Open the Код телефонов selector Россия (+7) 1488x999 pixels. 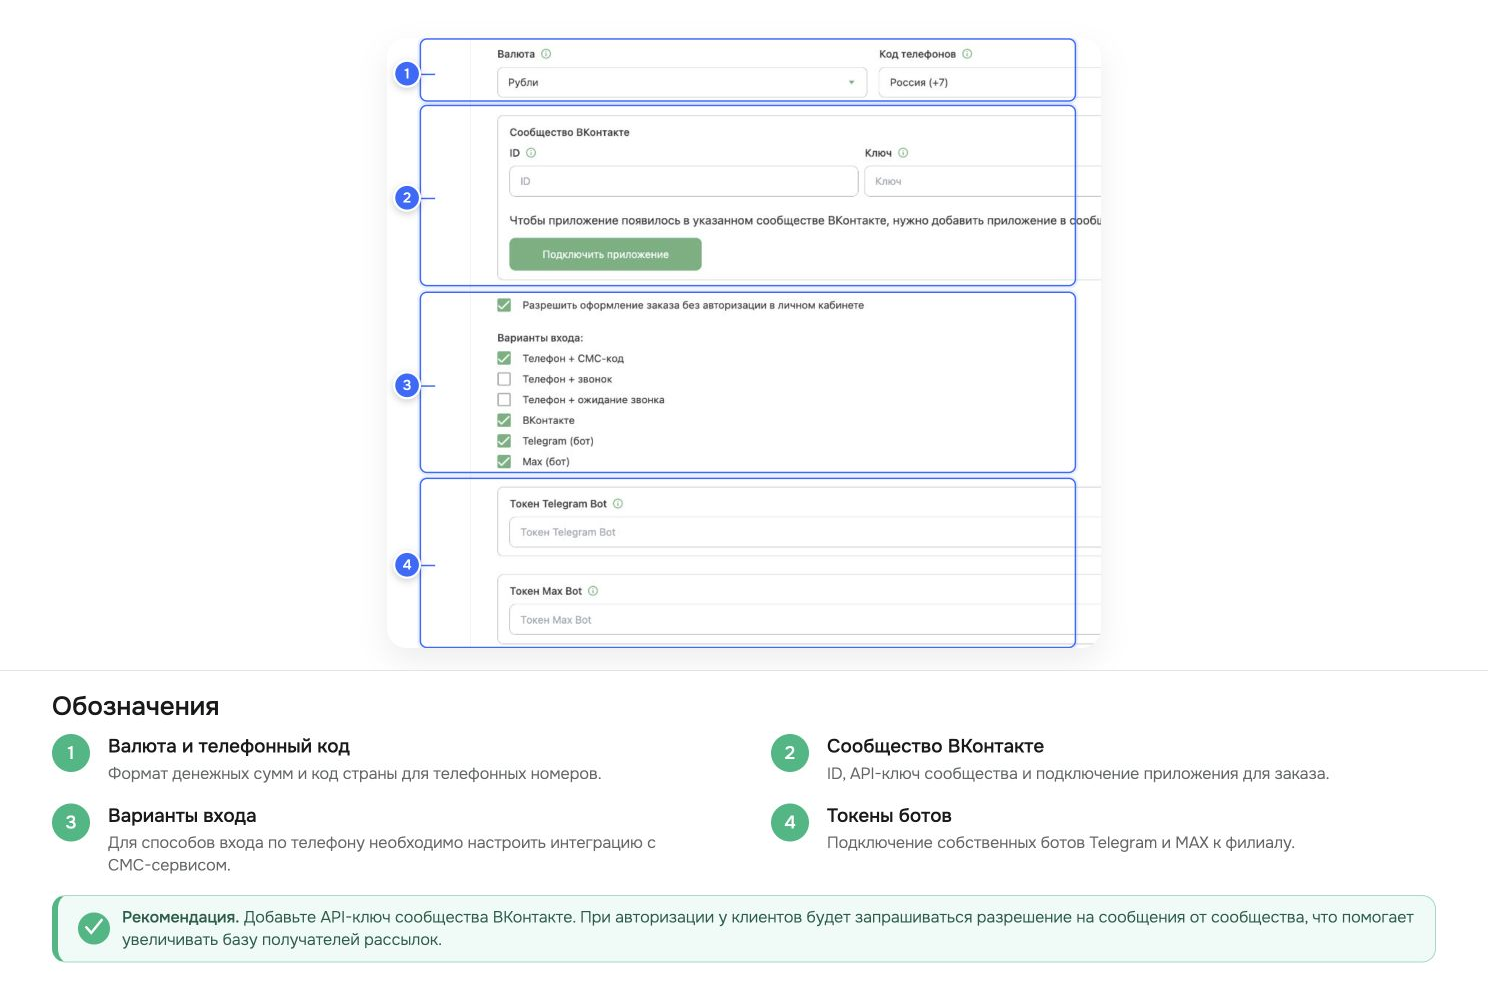pos(989,82)
